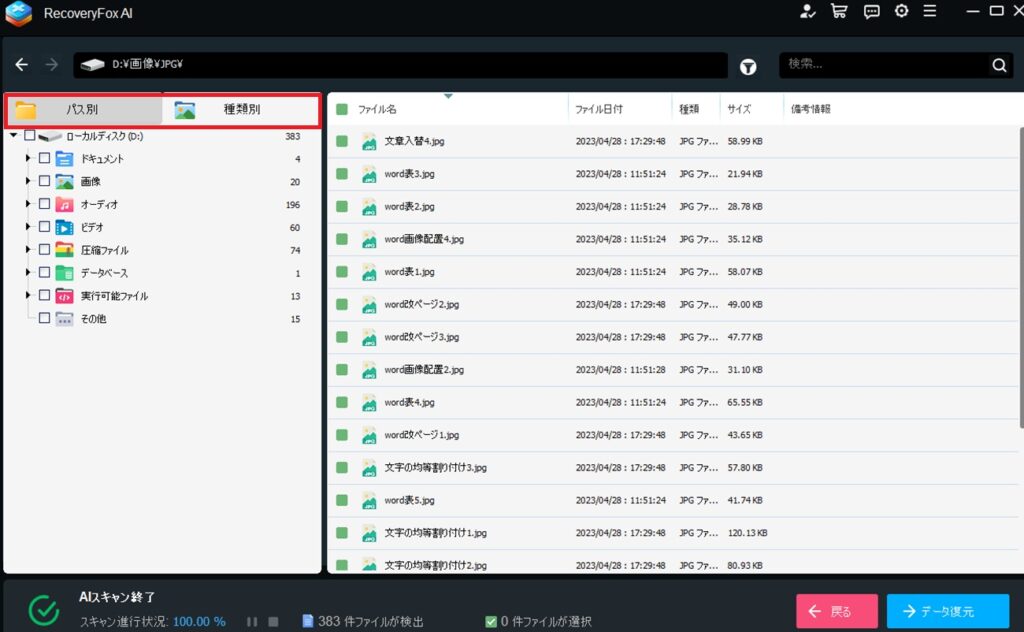Screen dimensions: 1024x632
Task: Toggle select-all checkbox in file header
Action: pyautogui.click(x=342, y=109)
